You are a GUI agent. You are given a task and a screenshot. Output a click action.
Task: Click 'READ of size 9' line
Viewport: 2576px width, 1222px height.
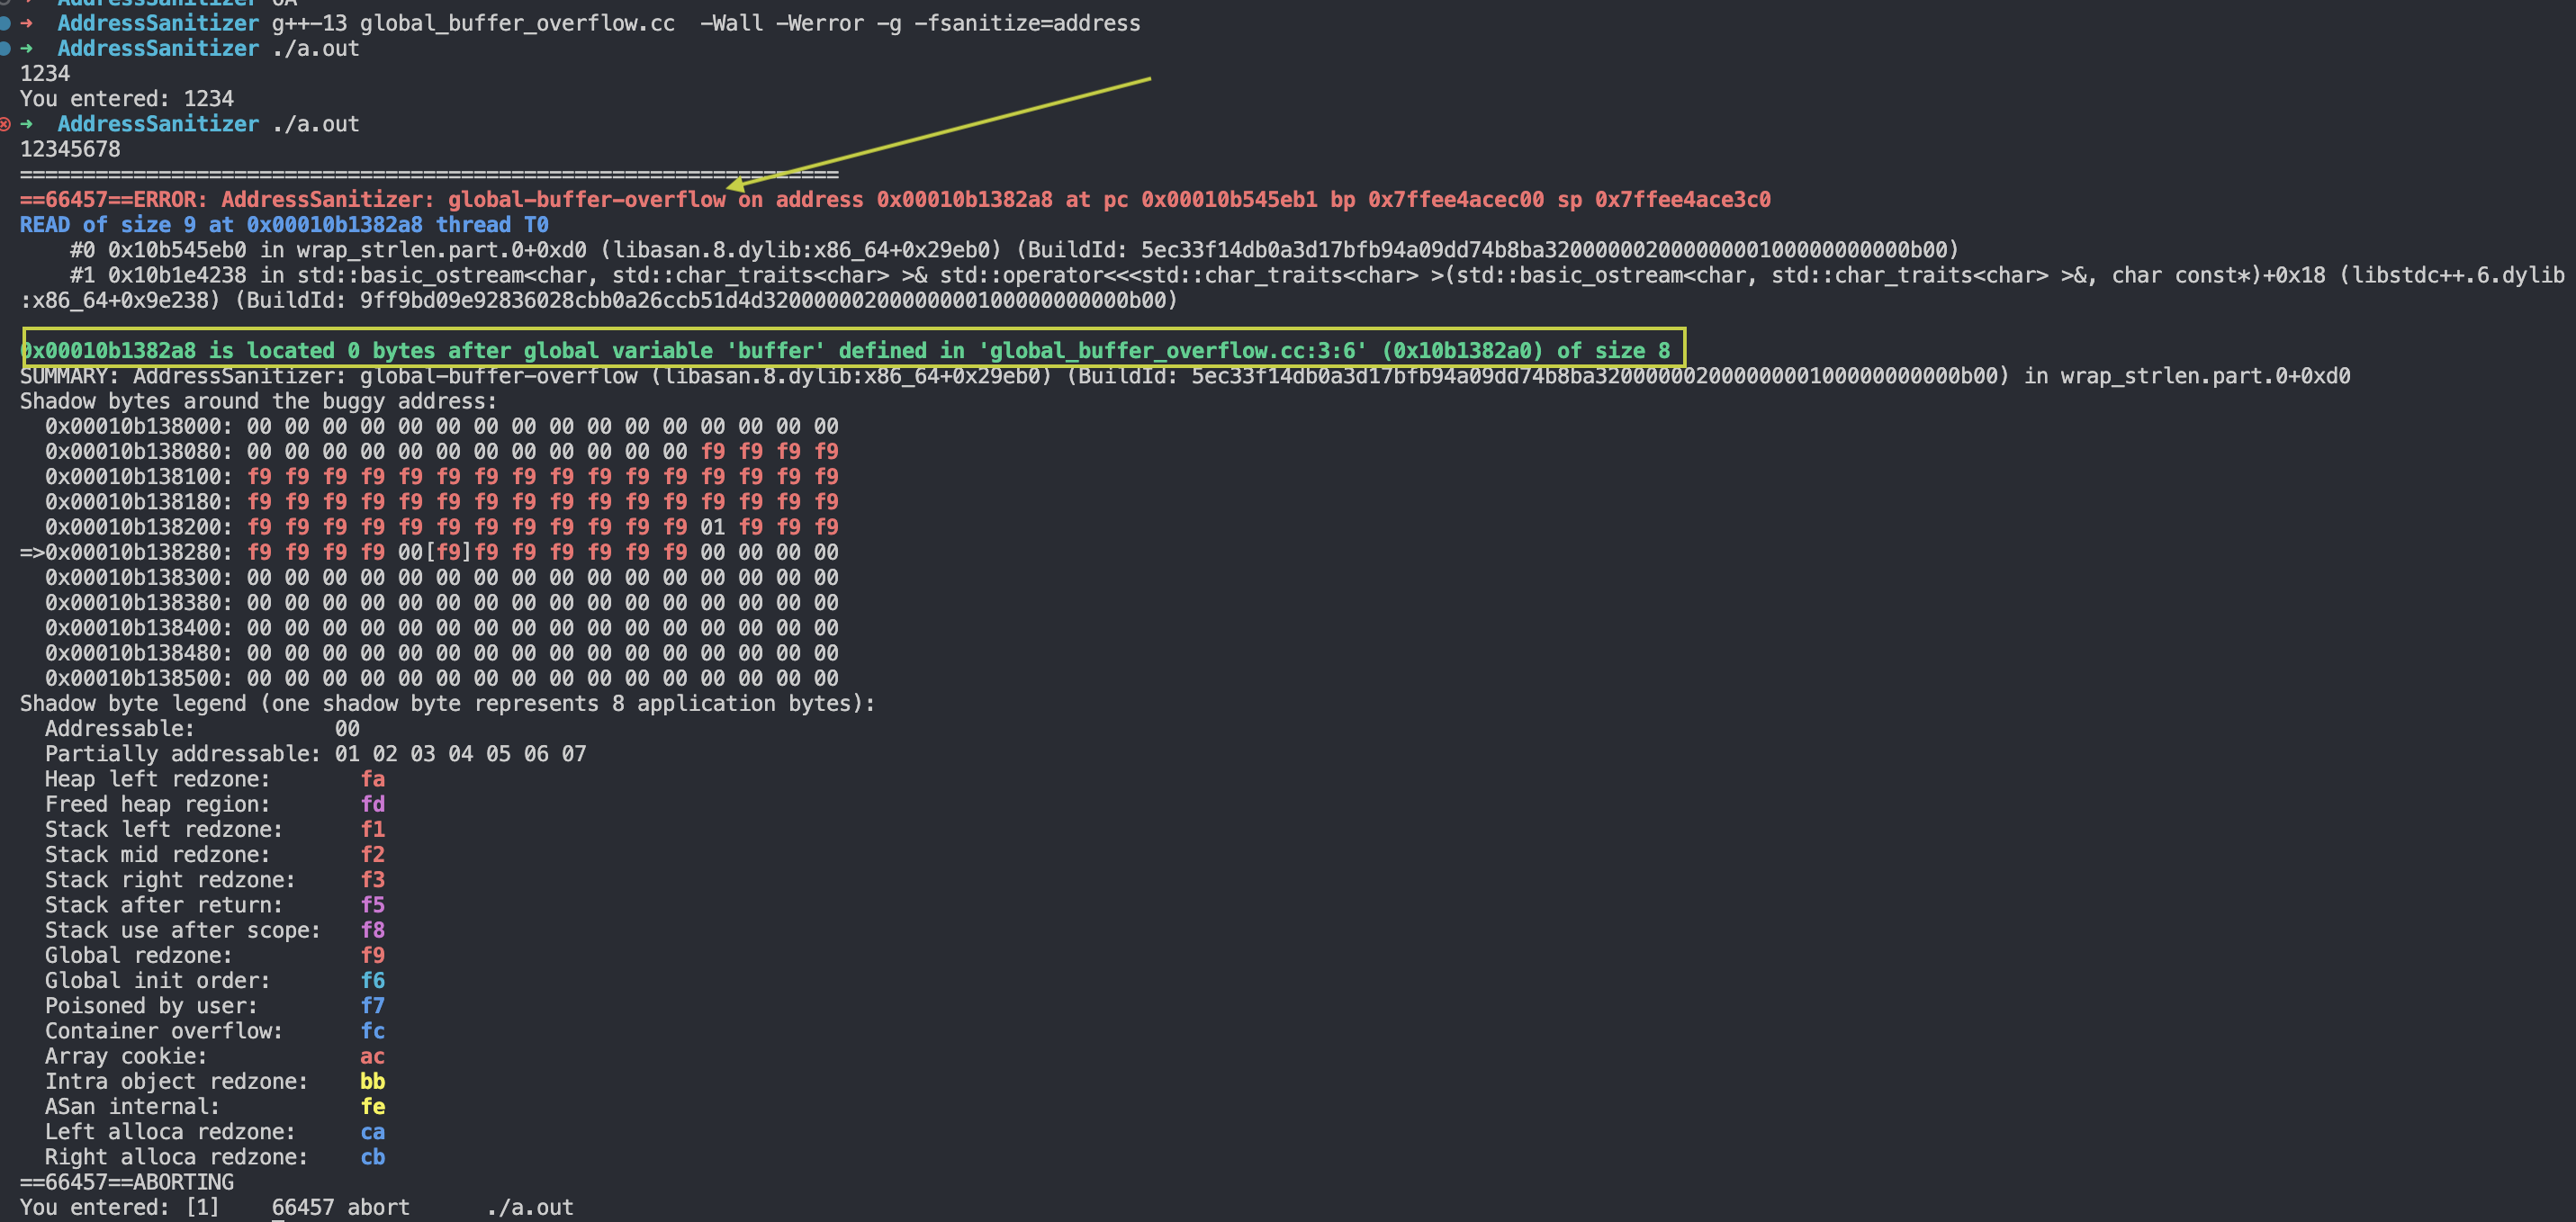[x=284, y=225]
